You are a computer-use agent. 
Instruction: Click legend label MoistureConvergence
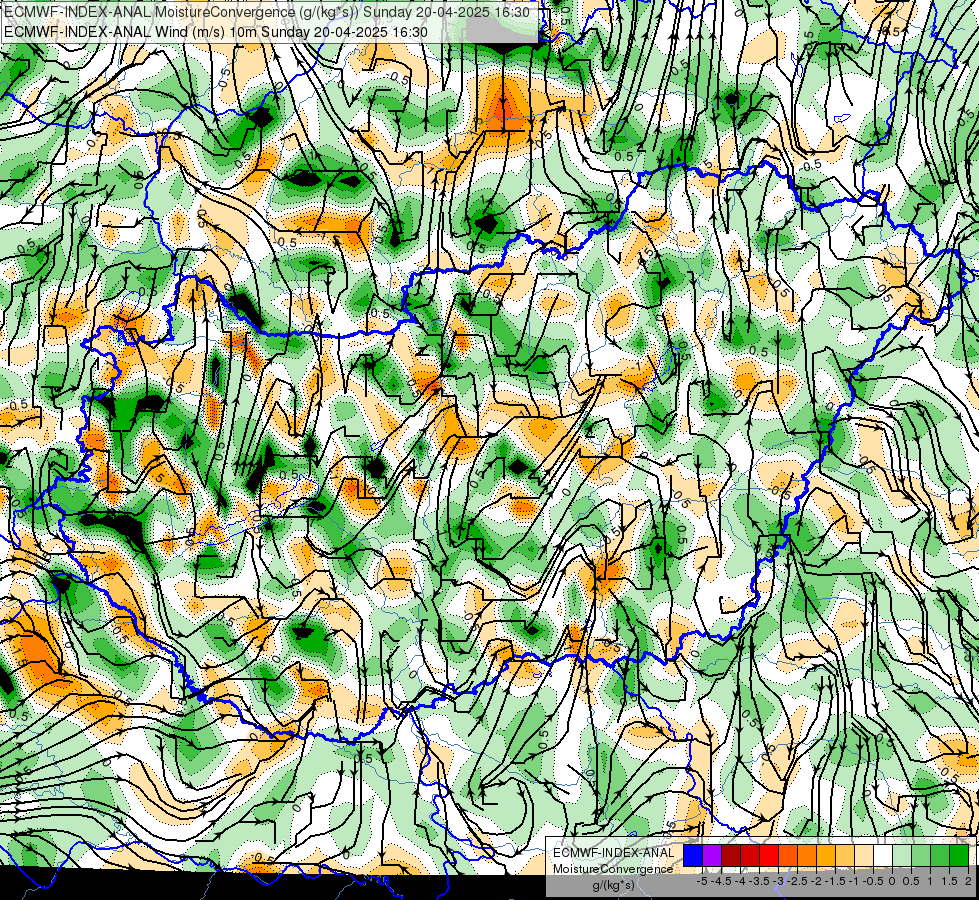pos(613,869)
